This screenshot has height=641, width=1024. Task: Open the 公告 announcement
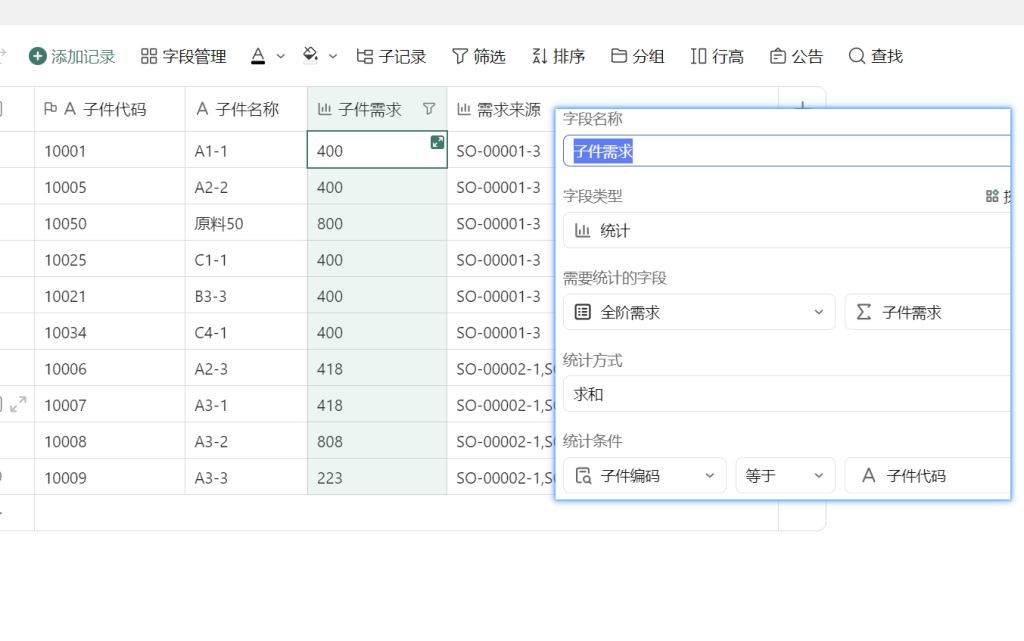click(x=796, y=56)
